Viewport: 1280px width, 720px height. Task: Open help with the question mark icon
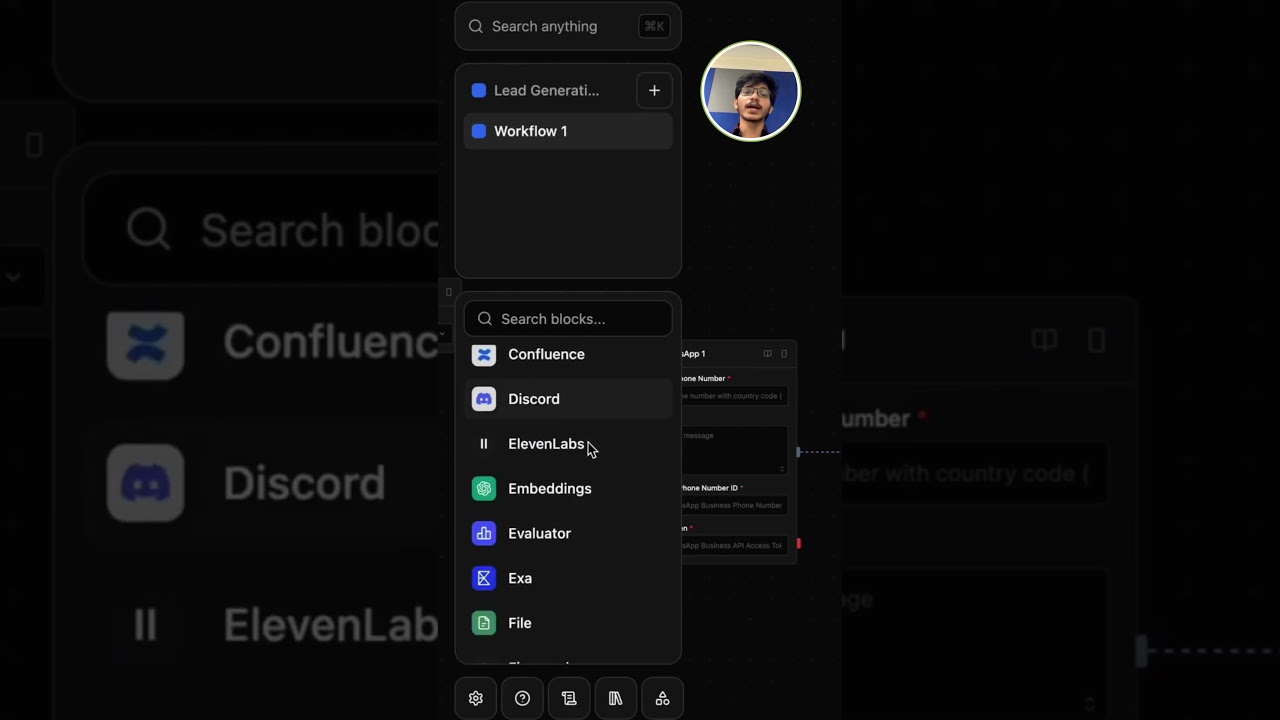click(522, 699)
